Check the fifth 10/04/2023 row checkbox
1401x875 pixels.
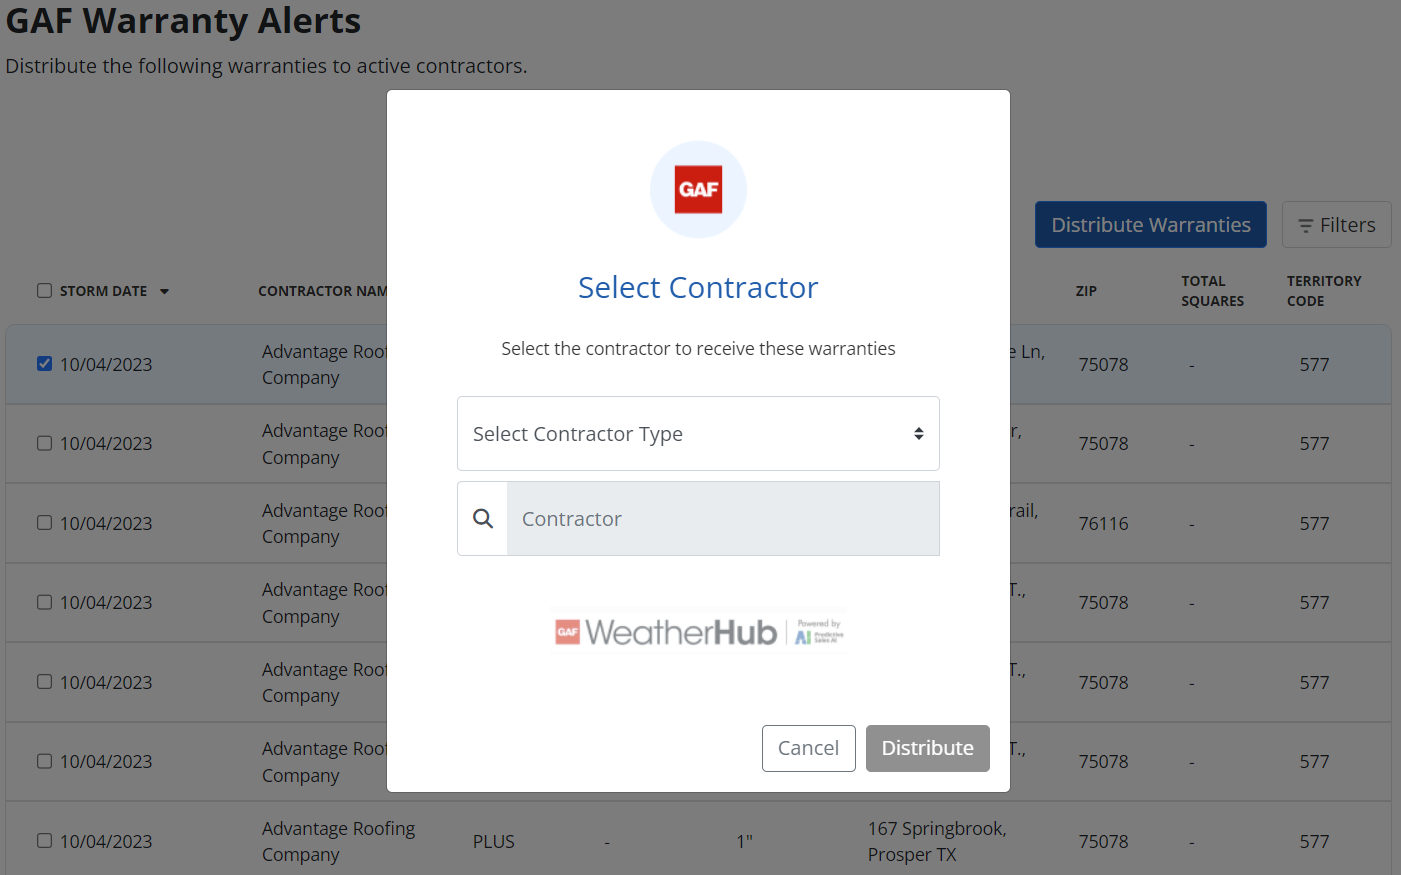(x=44, y=682)
